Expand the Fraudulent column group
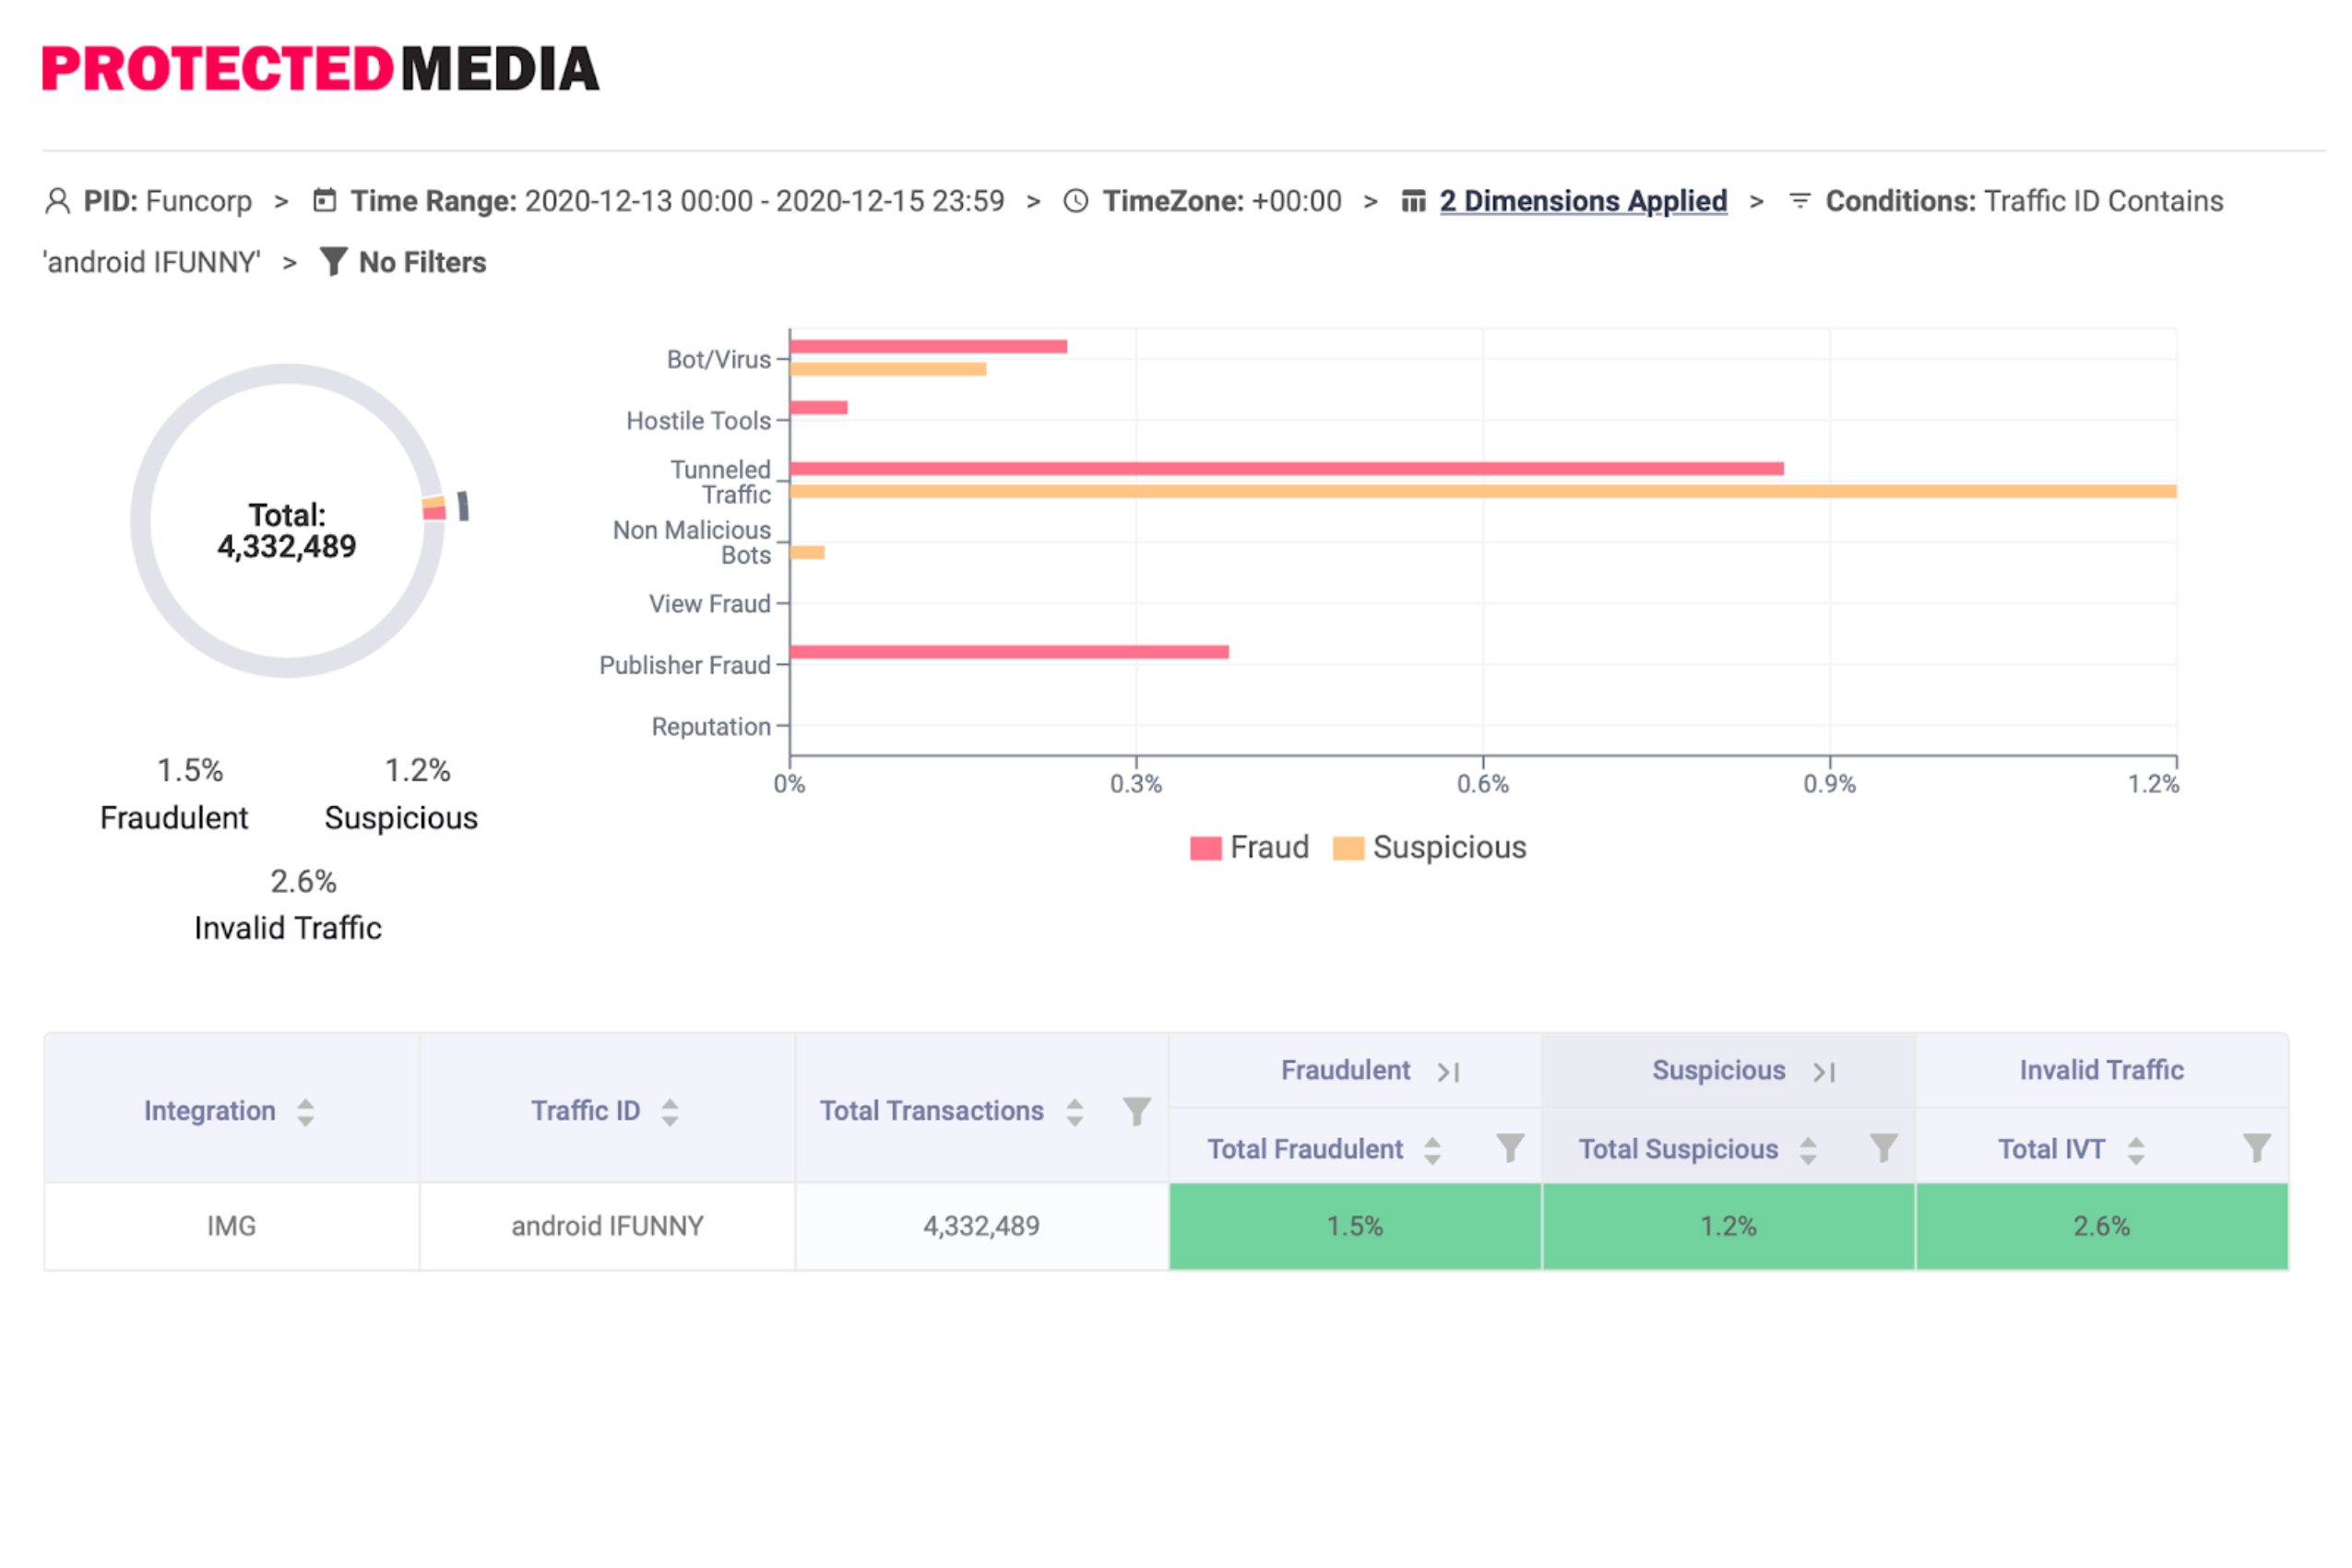 1448,1072
